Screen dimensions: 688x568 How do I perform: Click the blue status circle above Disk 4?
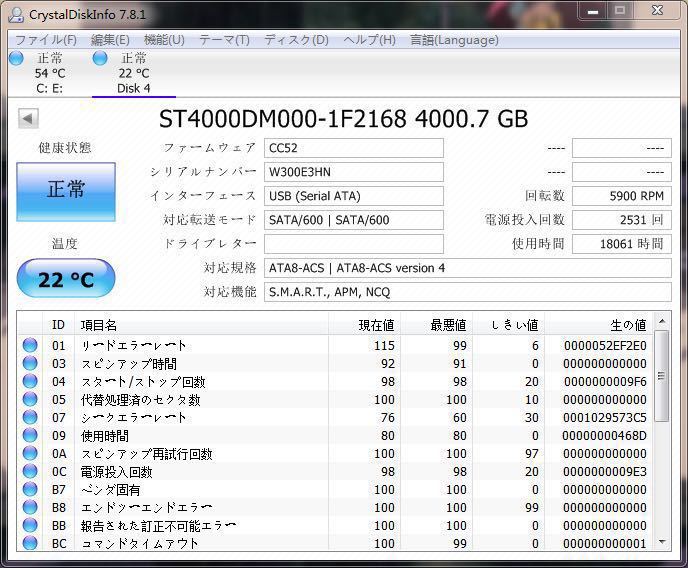100,58
